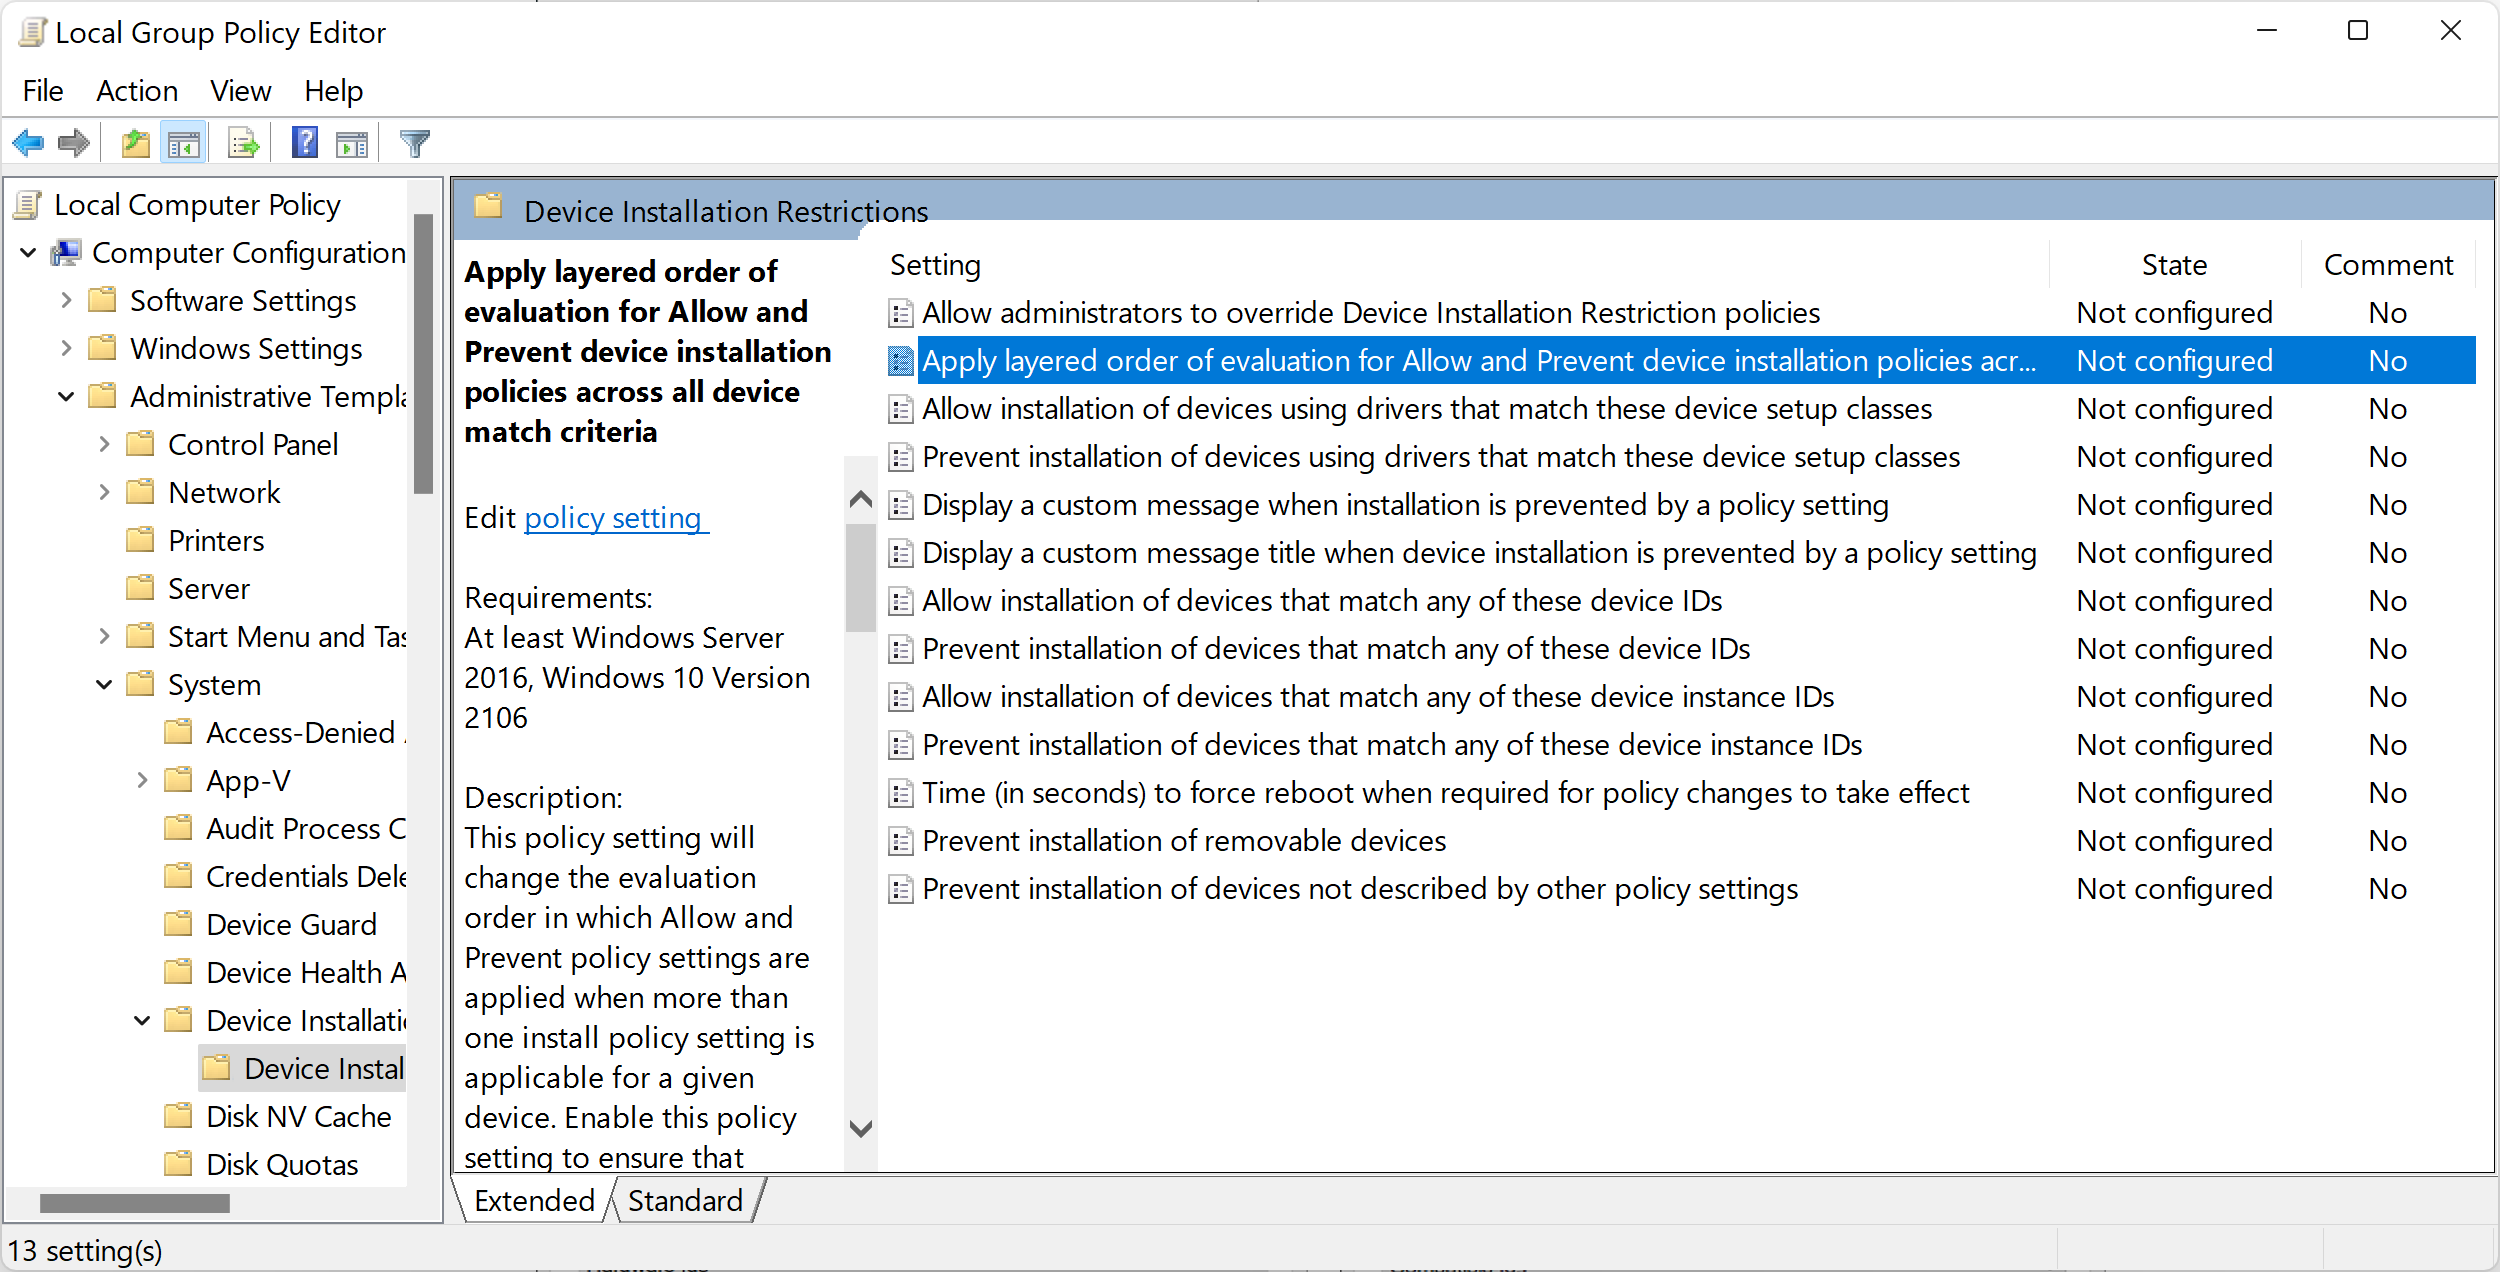This screenshot has width=2500, height=1272.
Task: Open Help via the question mark icon
Action: [x=304, y=142]
